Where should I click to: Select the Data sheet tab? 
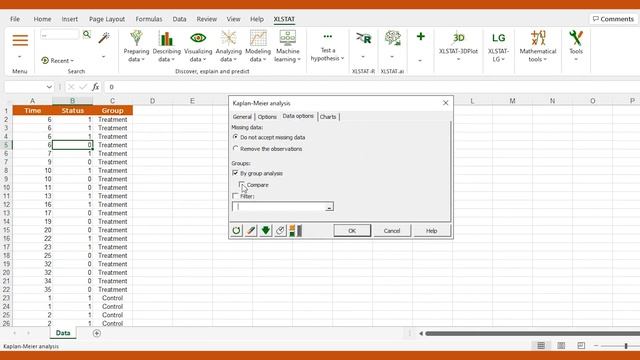click(x=63, y=333)
